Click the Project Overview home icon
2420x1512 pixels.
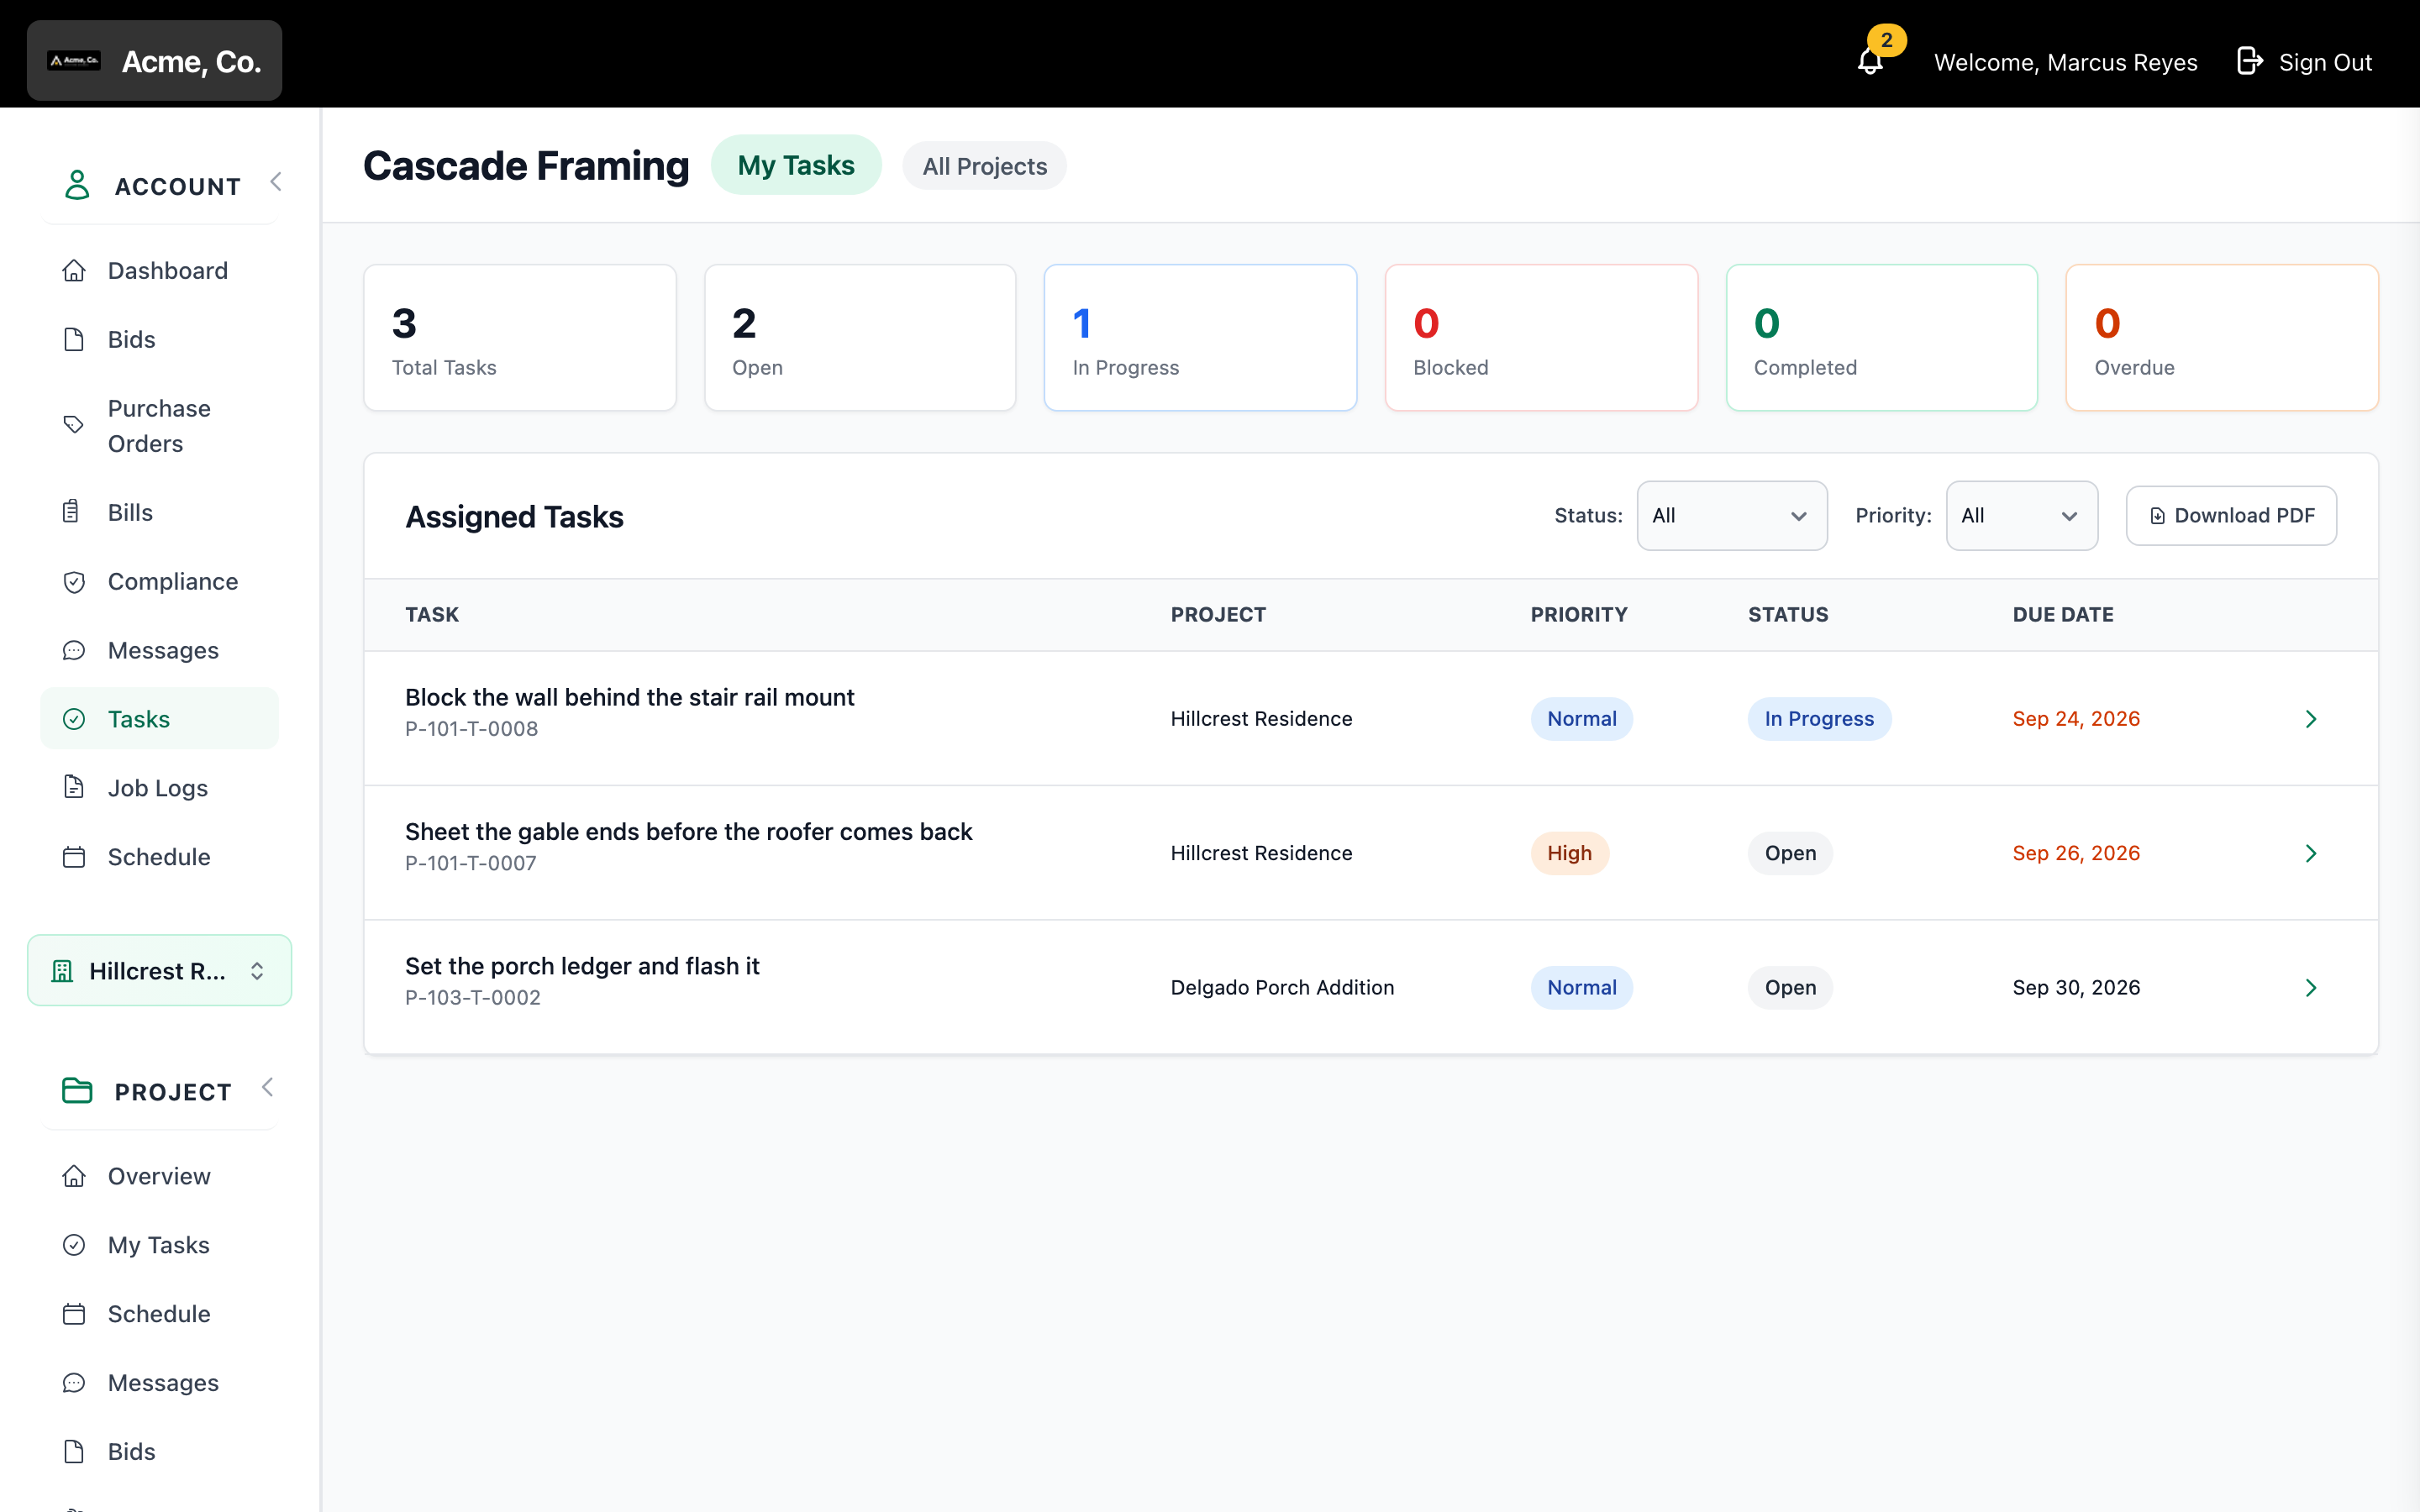(x=74, y=1176)
